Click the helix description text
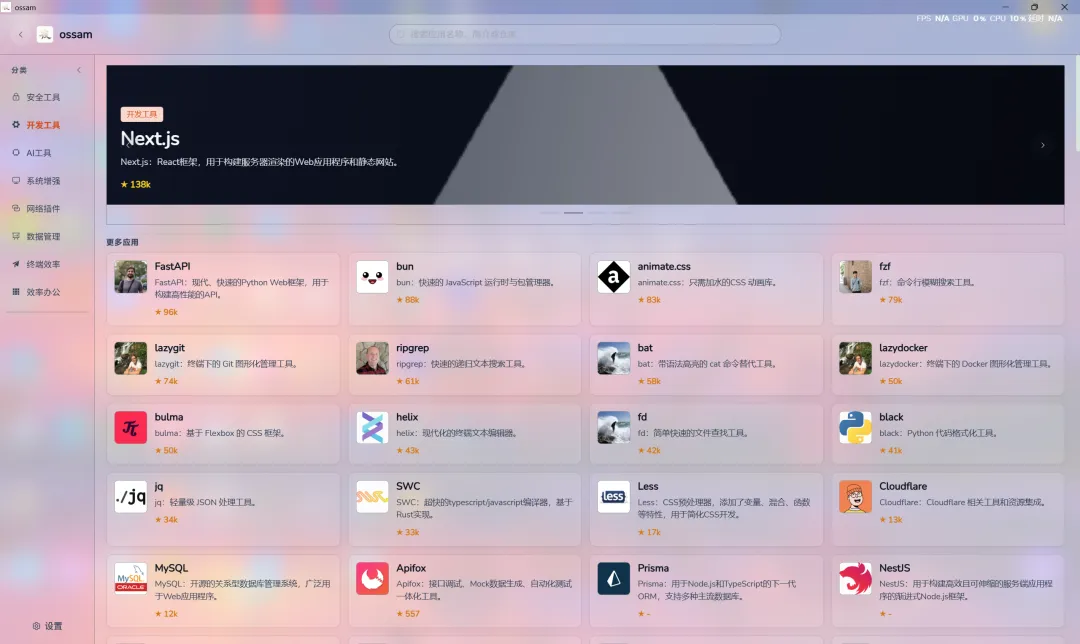Viewport: 1080px width, 644px height. [x=457, y=433]
